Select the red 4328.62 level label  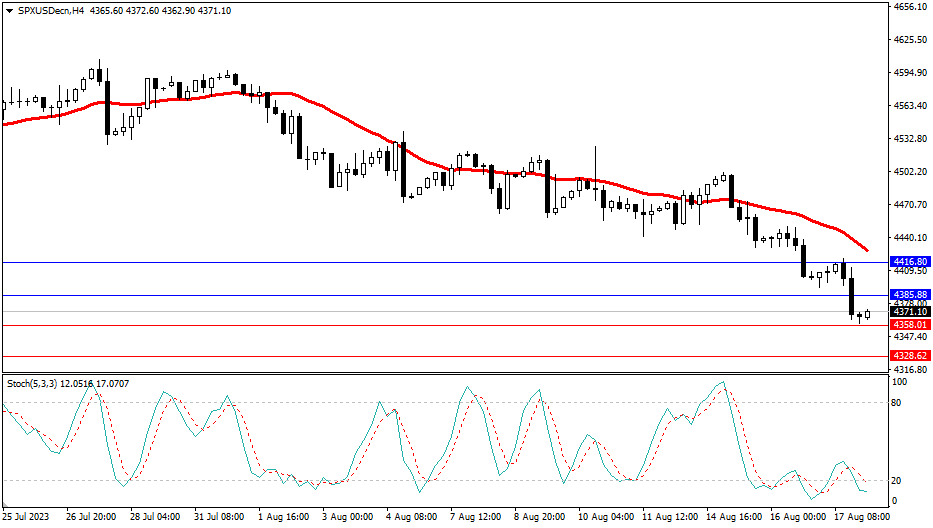910,356
